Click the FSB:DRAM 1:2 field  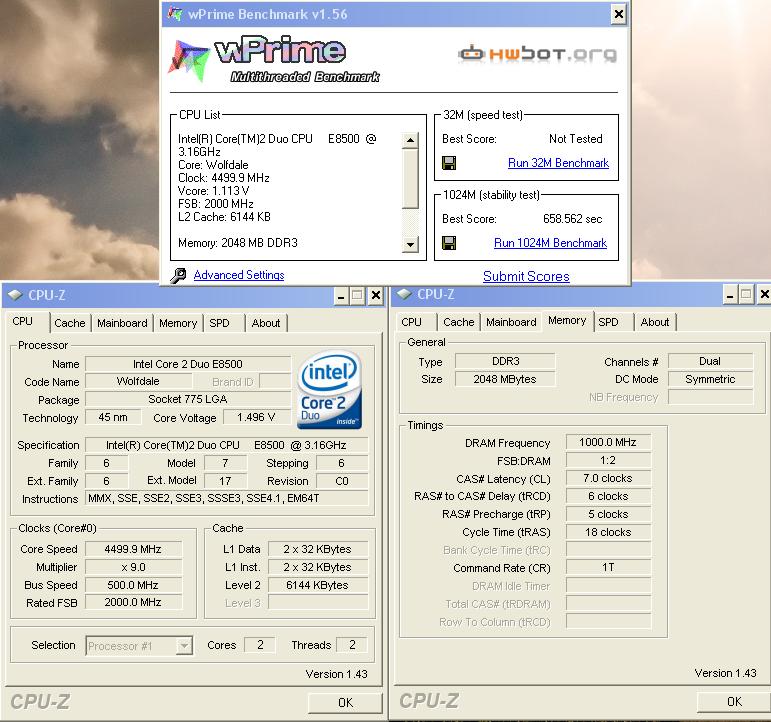[x=608, y=460]
